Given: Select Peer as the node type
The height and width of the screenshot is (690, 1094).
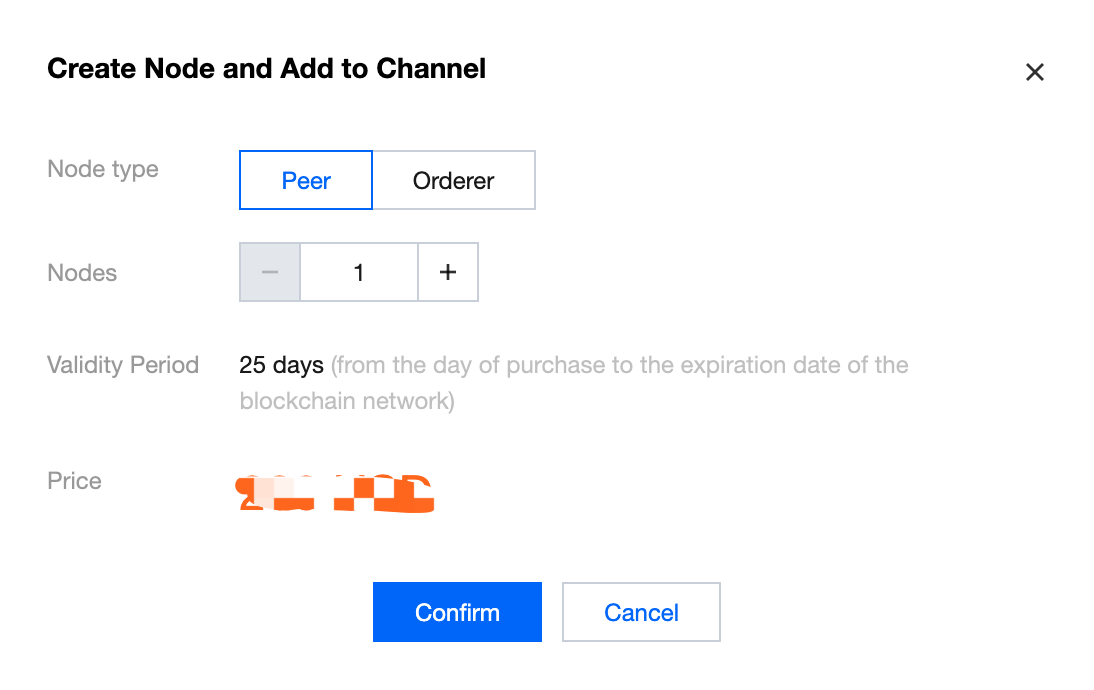Looking at the screenshot, I should 306,181.
